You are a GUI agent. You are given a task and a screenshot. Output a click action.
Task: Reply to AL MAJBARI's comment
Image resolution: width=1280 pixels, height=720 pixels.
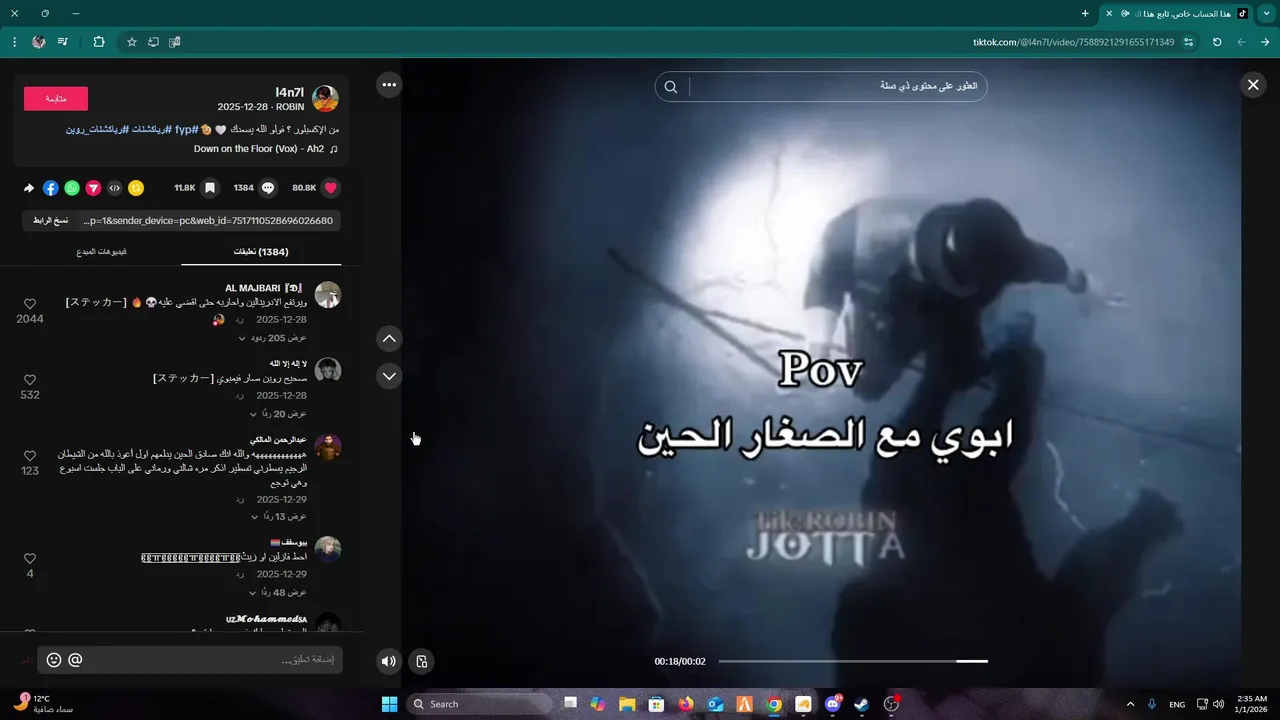point(240,320)
